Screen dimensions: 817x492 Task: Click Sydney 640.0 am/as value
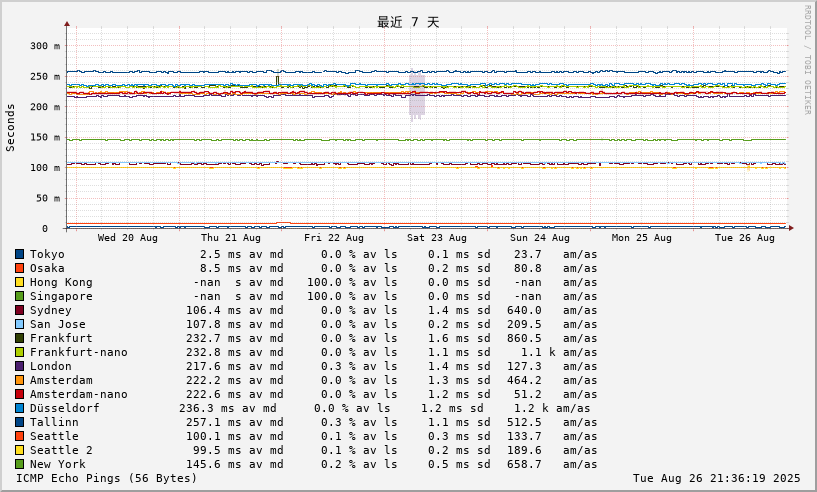[552, 311]
